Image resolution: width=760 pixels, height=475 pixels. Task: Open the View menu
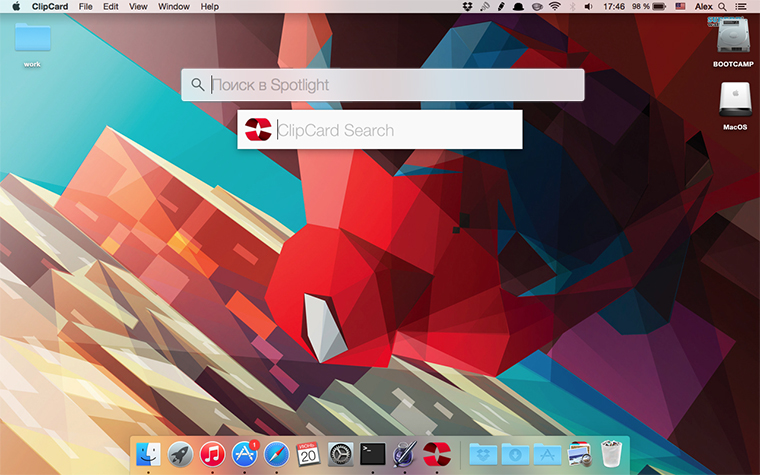pyautogui.click(x=138, y=6)
